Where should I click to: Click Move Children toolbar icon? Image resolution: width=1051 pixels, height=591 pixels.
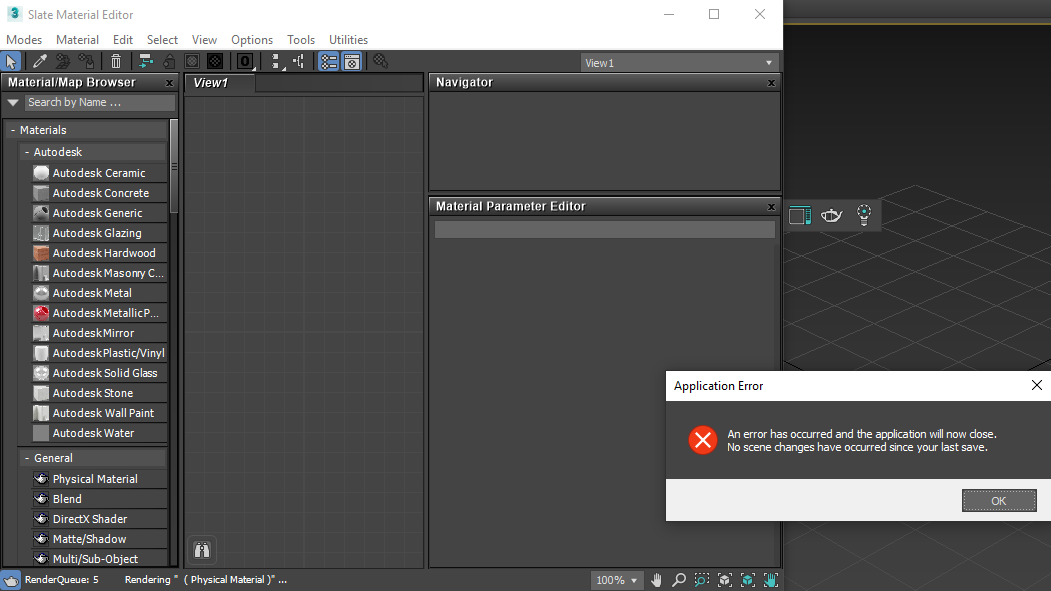[145, 62]
